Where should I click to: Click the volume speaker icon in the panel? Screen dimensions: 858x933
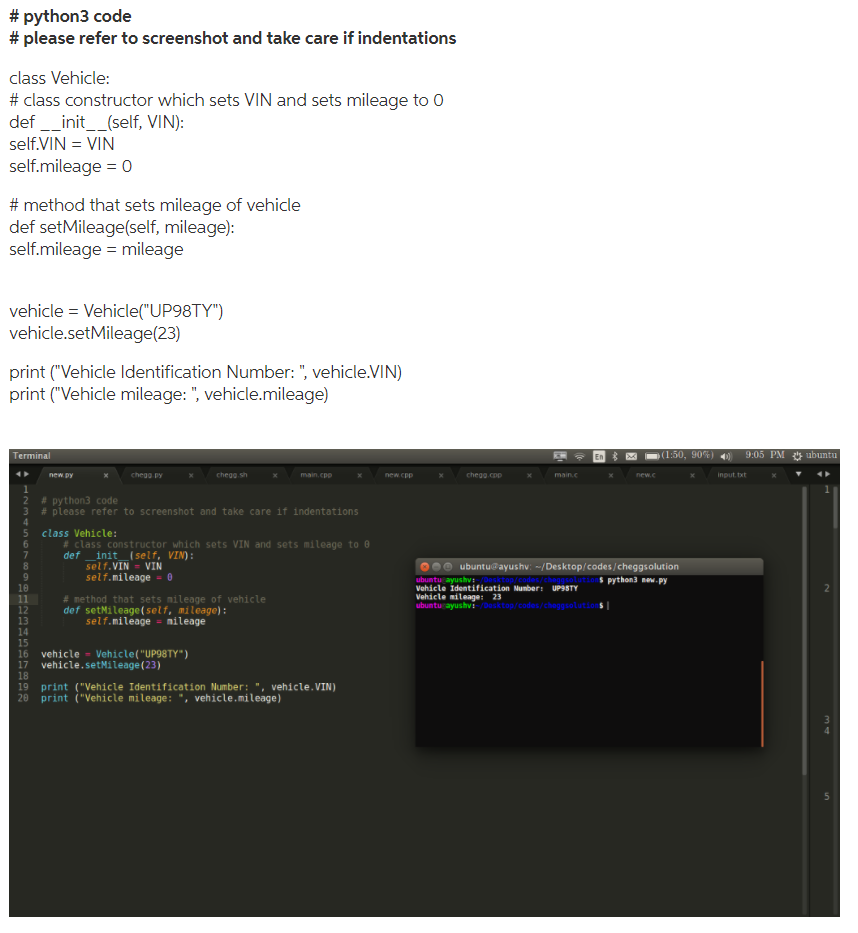coord(725,455)
